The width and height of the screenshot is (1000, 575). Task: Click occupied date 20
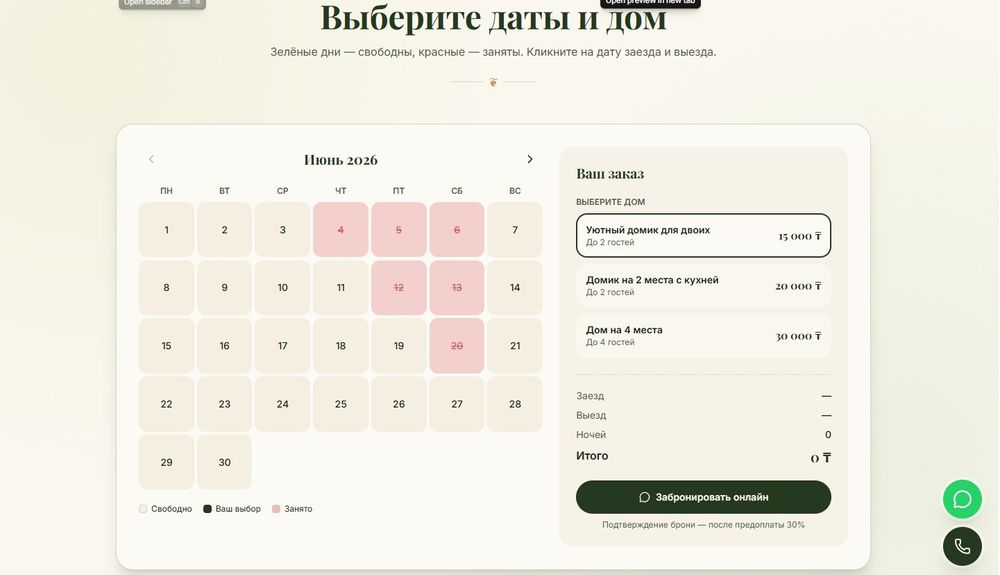tap(457, 346)
